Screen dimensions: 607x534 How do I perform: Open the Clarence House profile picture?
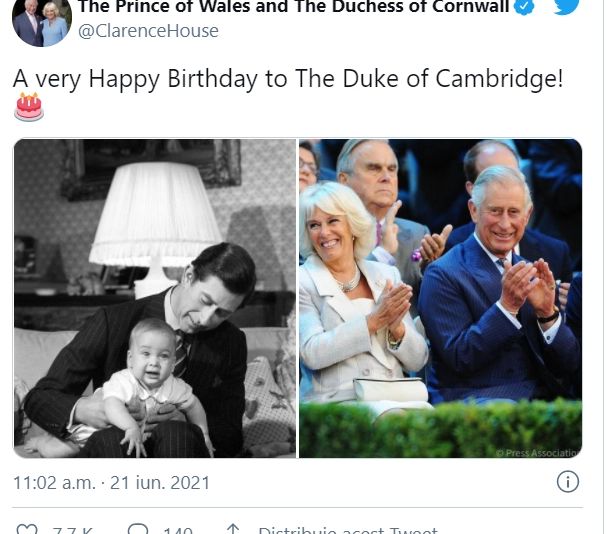click(x=41, y=22)
